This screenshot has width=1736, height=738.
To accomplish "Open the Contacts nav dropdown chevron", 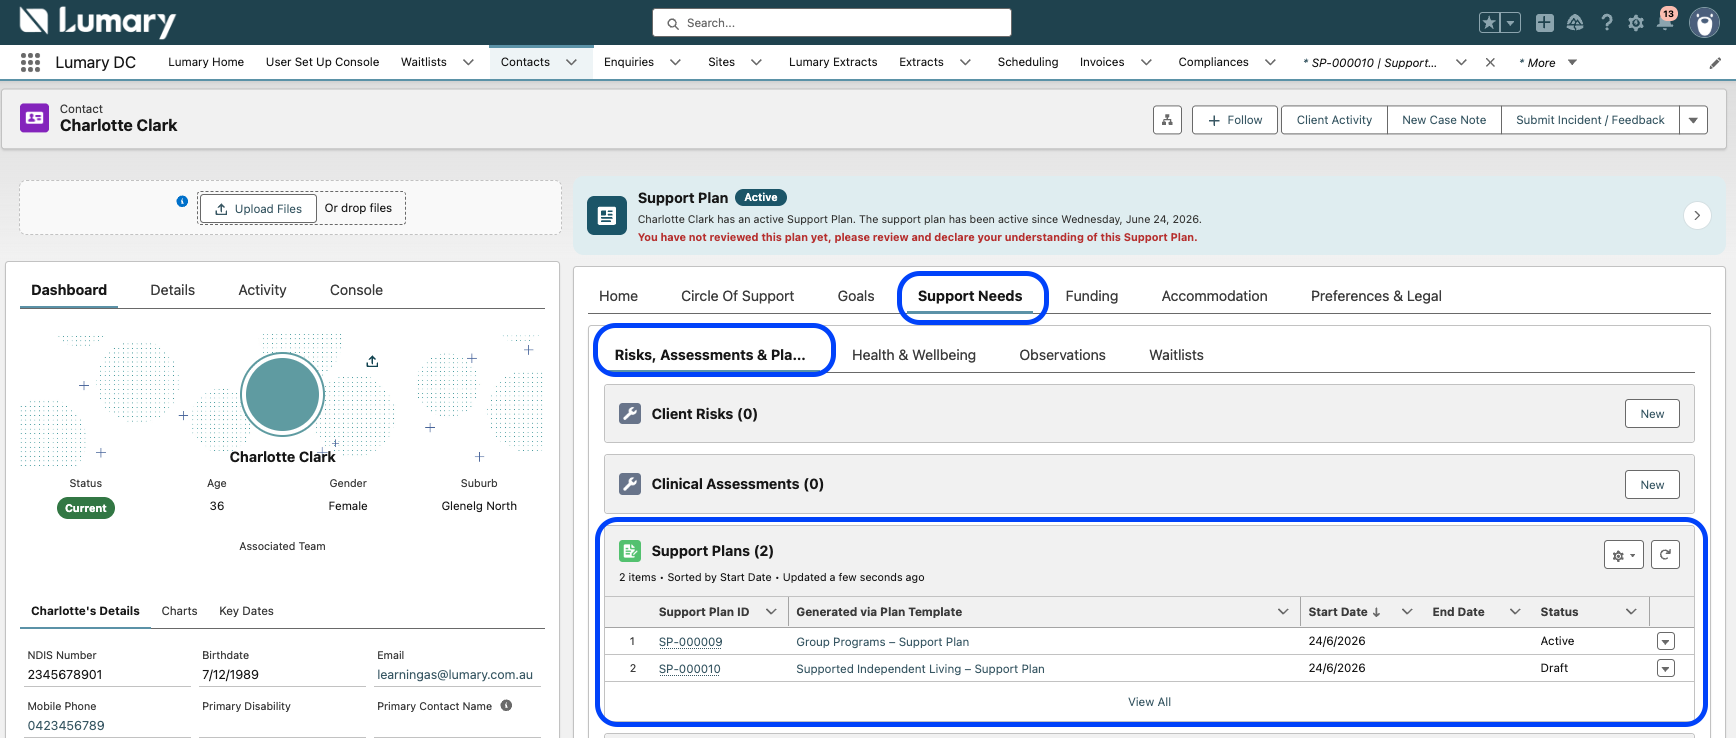I will [571, 62].
